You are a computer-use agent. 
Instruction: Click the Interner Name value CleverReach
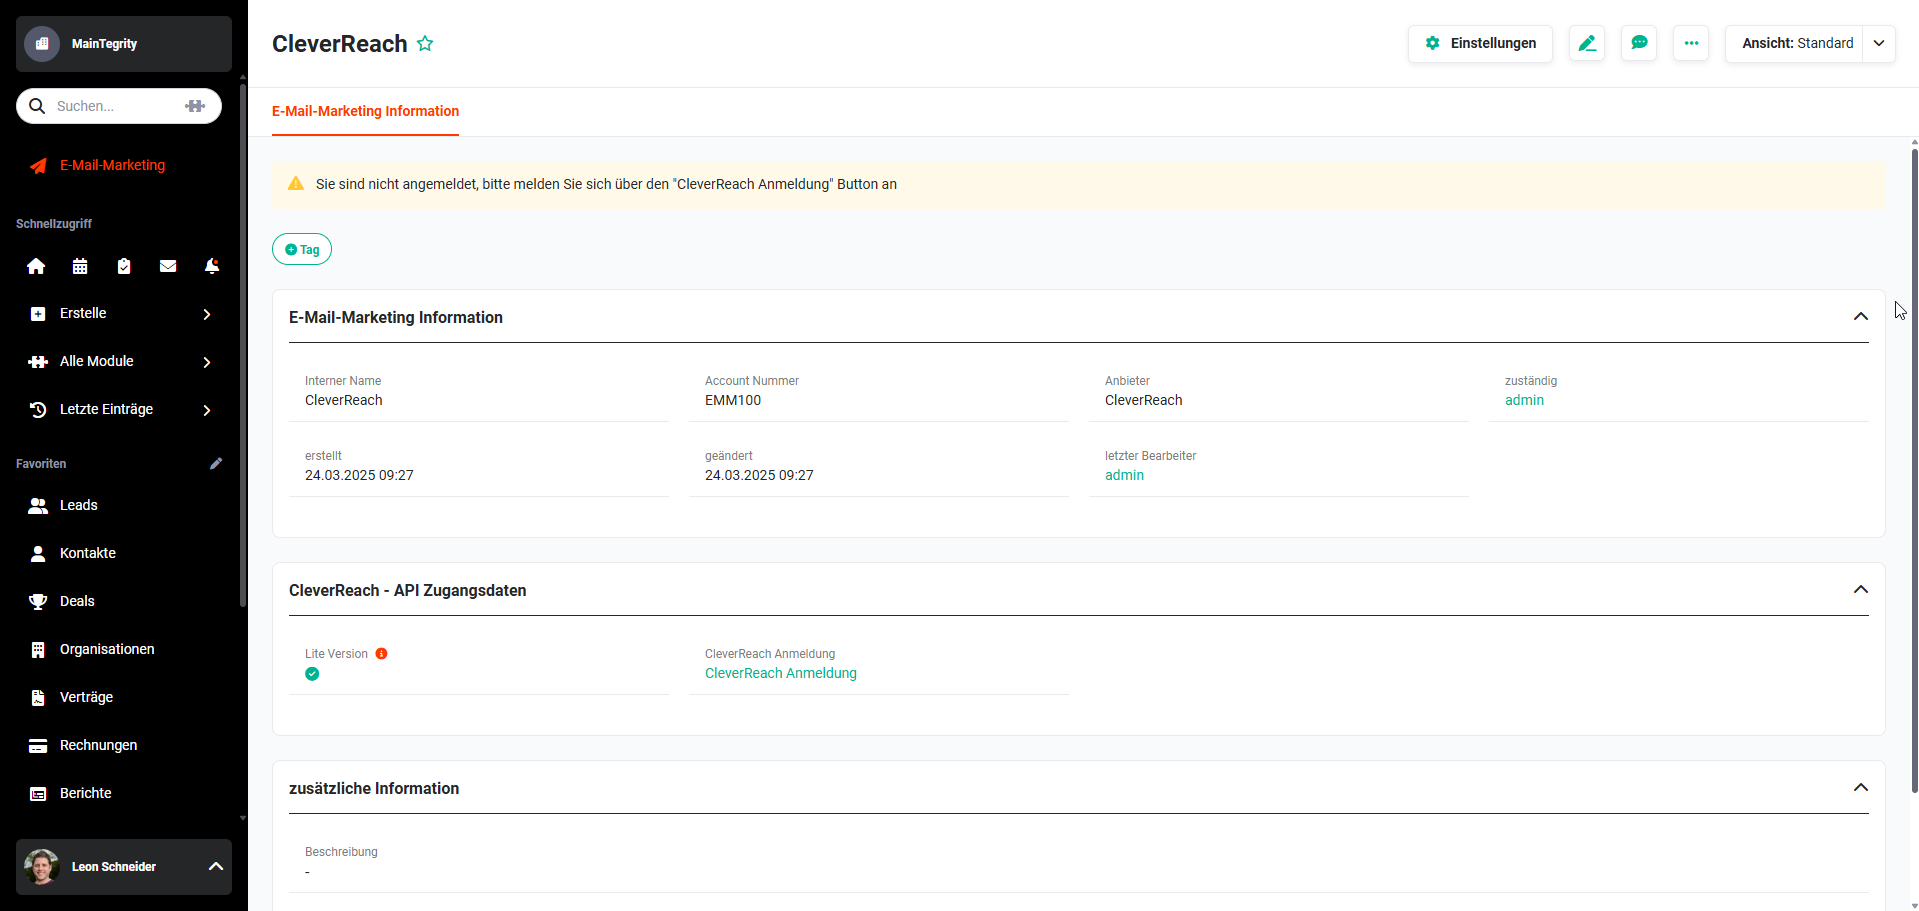tap(344, 400)
